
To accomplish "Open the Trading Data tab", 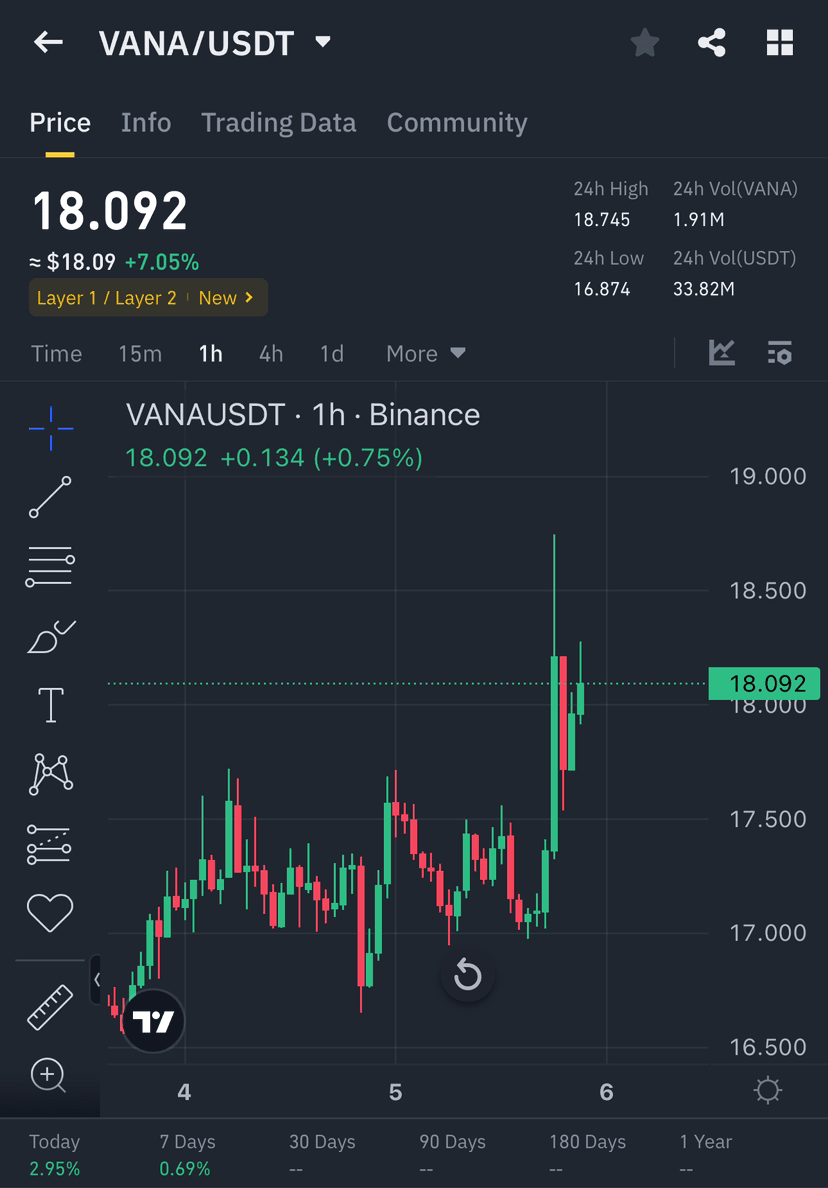I will coord(279,123).
